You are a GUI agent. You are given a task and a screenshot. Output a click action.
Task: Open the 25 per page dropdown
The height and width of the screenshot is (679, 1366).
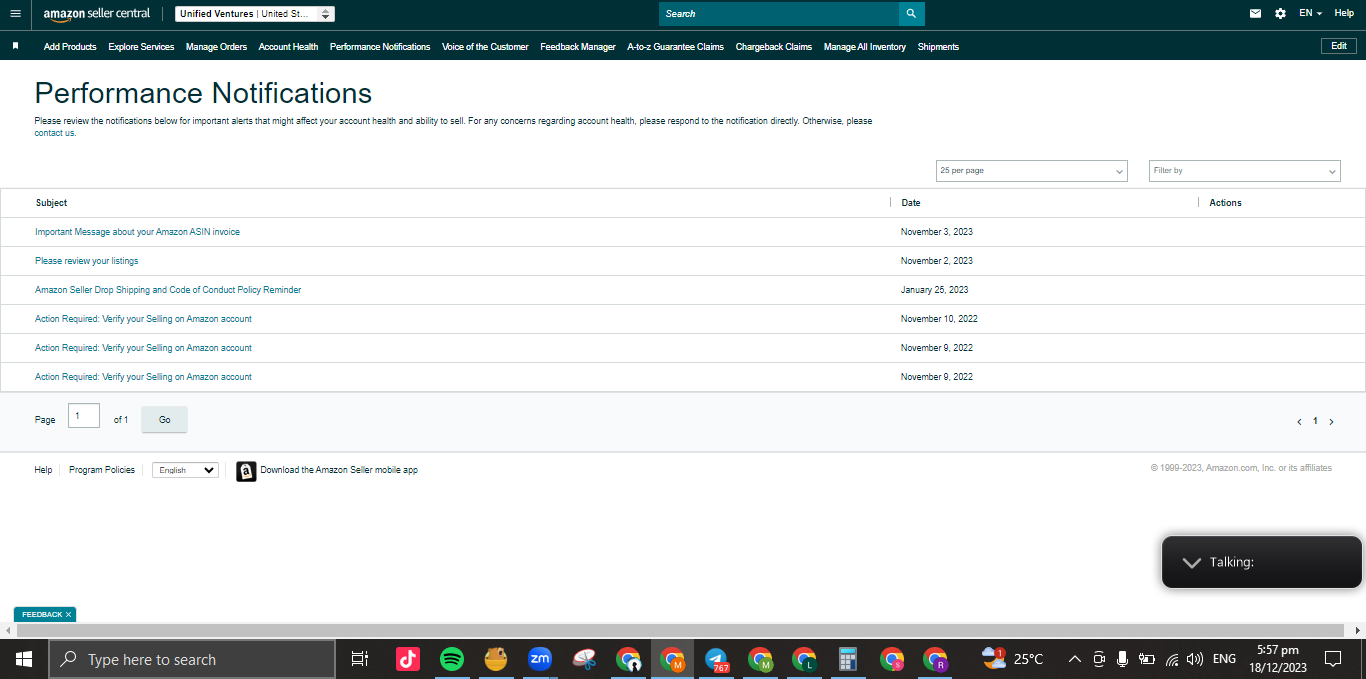[1032, 171]
